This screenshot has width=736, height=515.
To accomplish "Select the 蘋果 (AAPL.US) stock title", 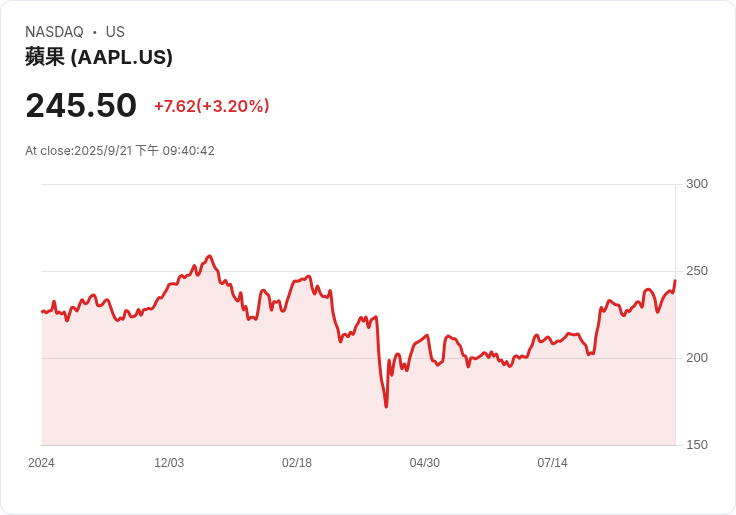I will 99,57.
